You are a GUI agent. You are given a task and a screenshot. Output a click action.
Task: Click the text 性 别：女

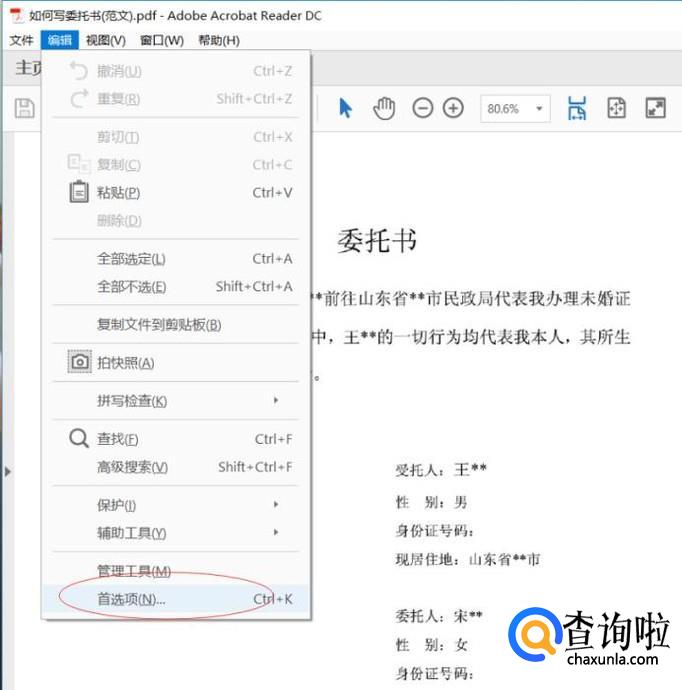(431, 645)
